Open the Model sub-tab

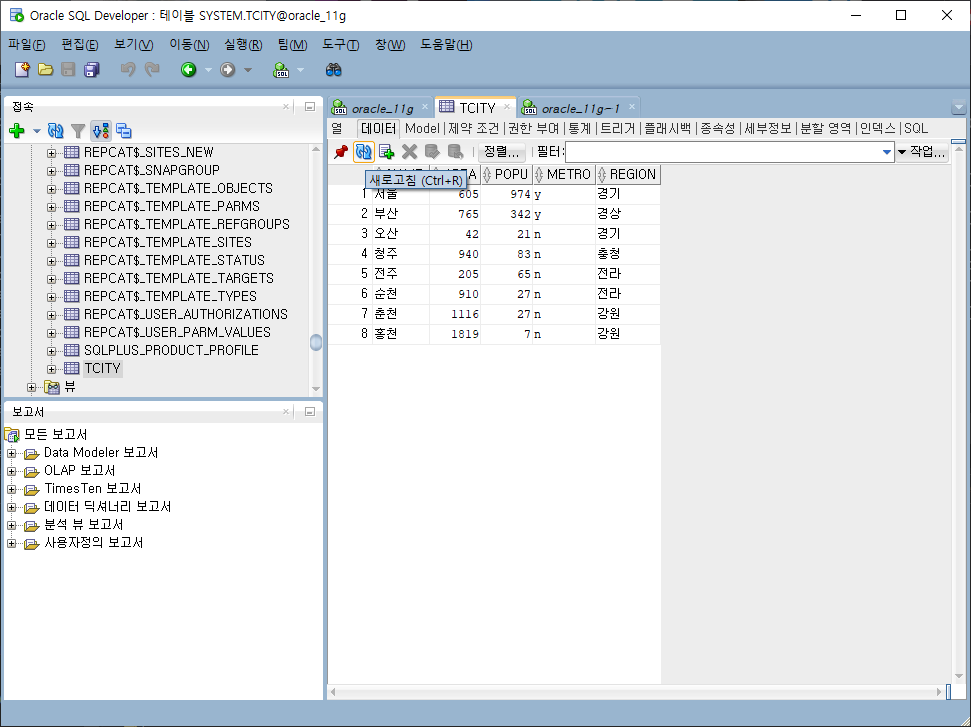point(422,128)
